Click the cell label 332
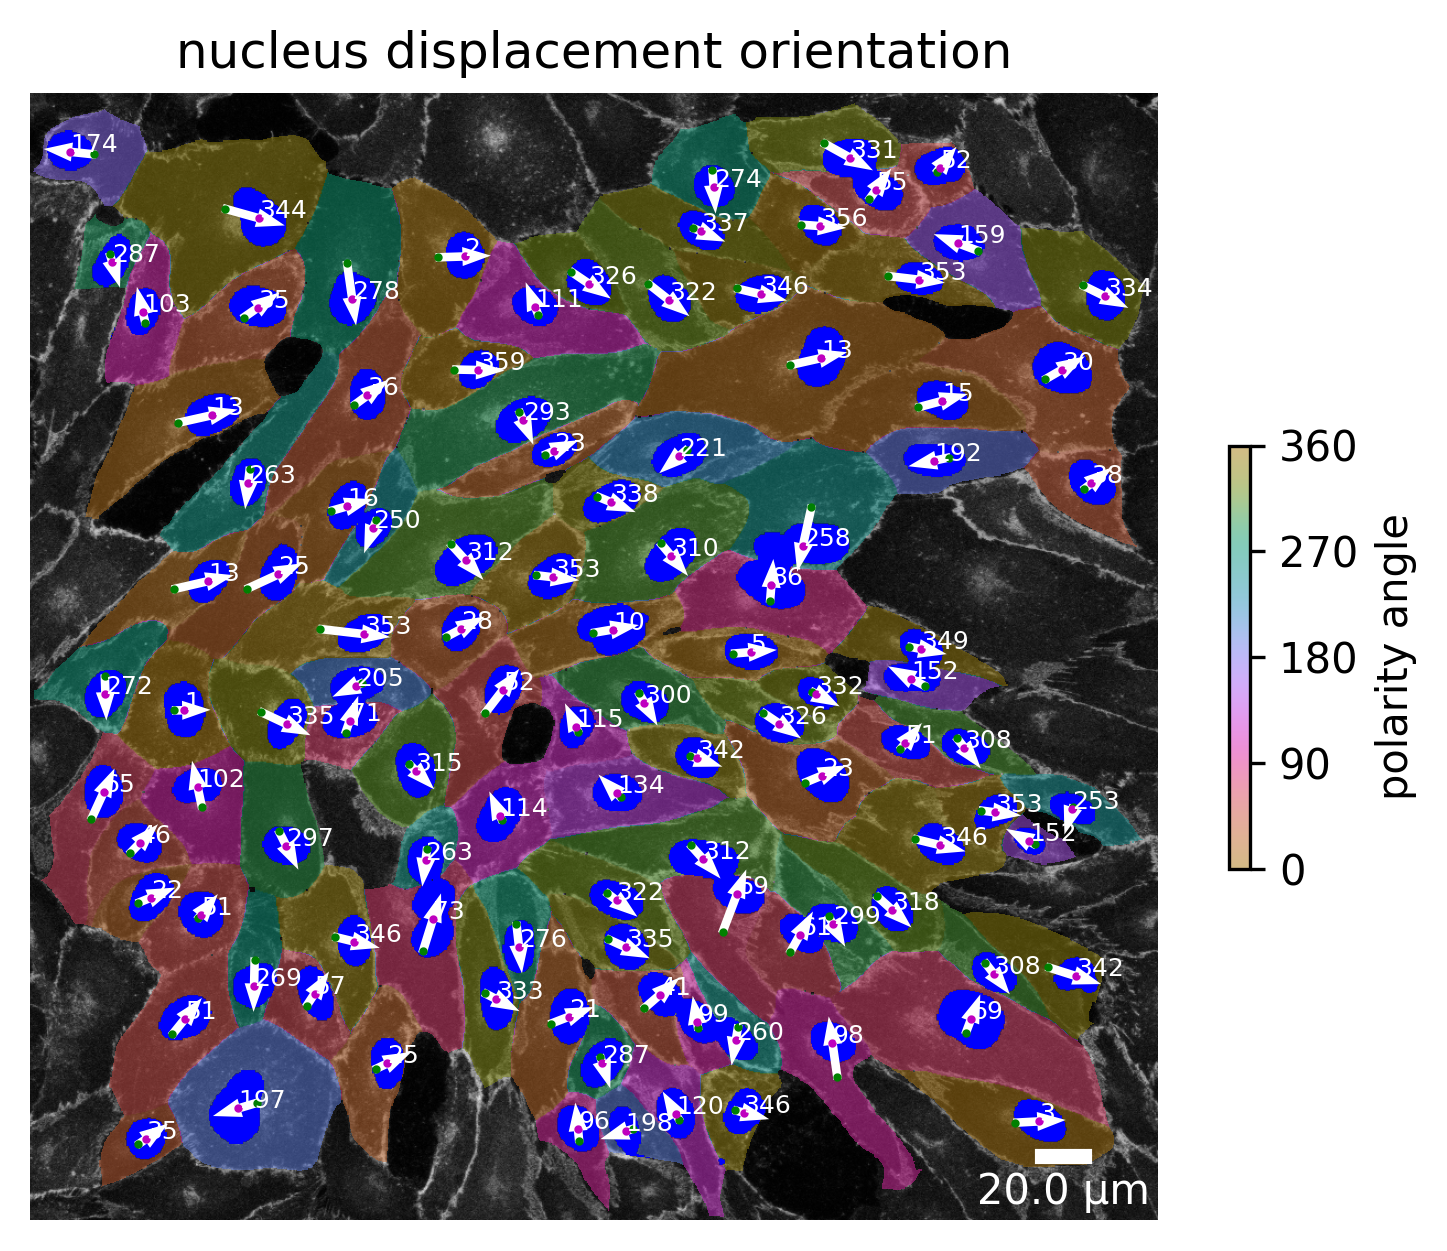This screenshot has width=1447, height=1251. (x=840, y=686)
